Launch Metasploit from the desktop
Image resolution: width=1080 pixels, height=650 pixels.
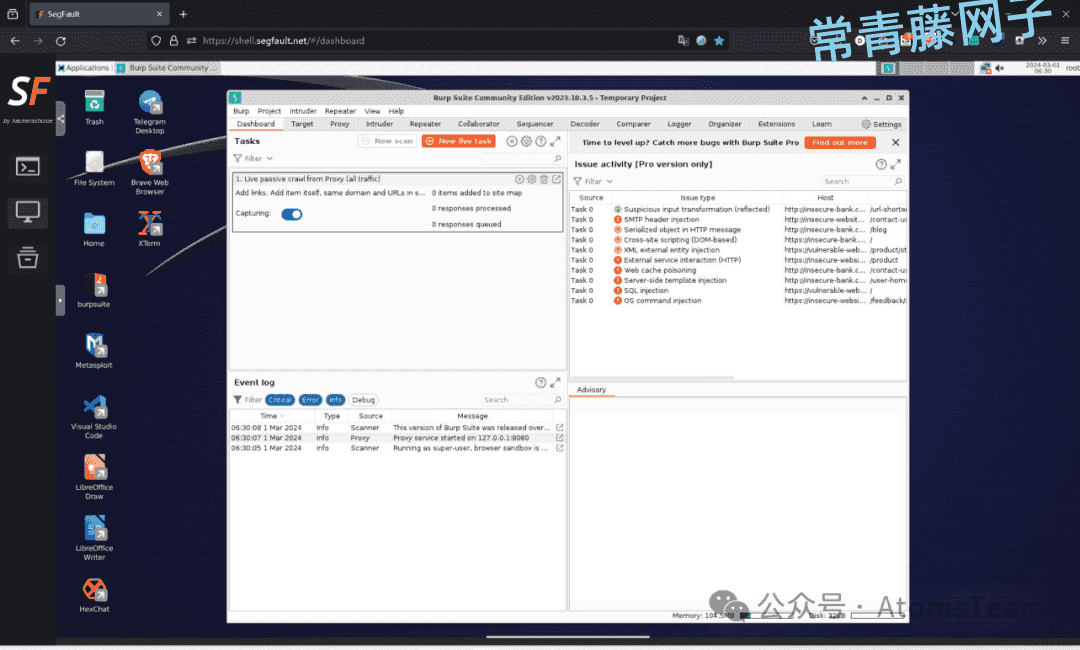click(94, 350)
